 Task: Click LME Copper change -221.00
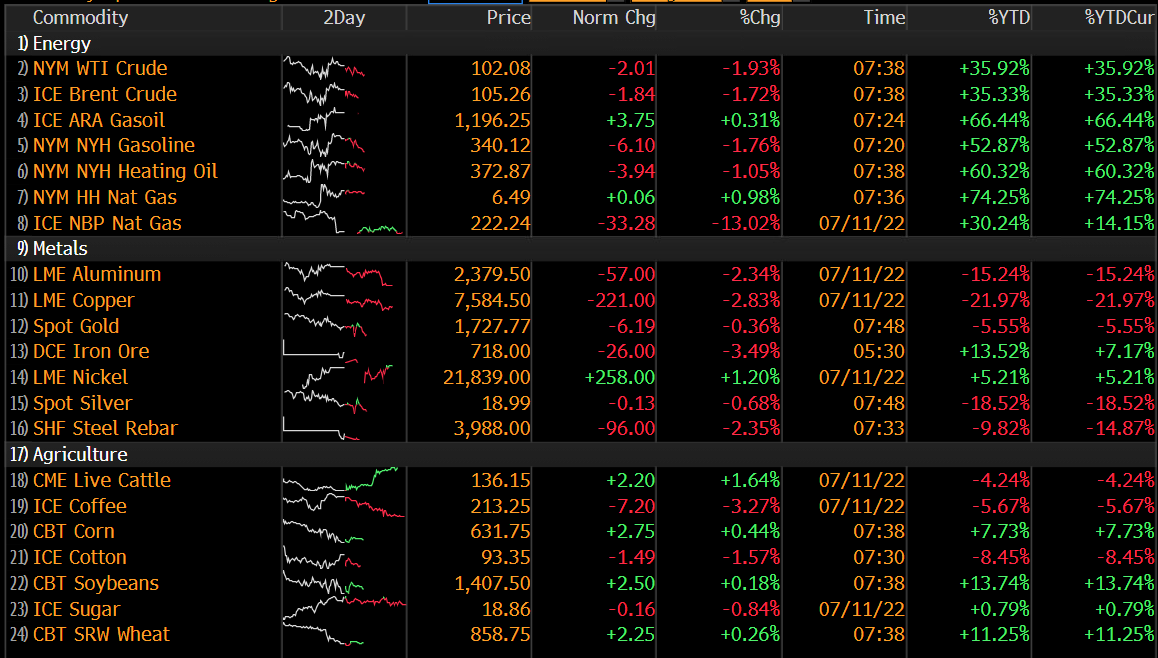(621, 300)
